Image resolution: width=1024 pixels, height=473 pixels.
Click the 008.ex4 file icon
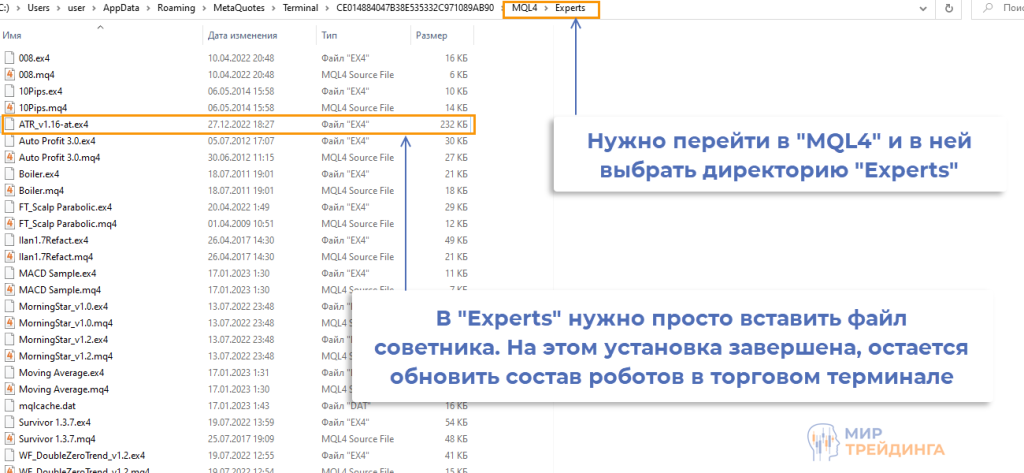point(11,58)
